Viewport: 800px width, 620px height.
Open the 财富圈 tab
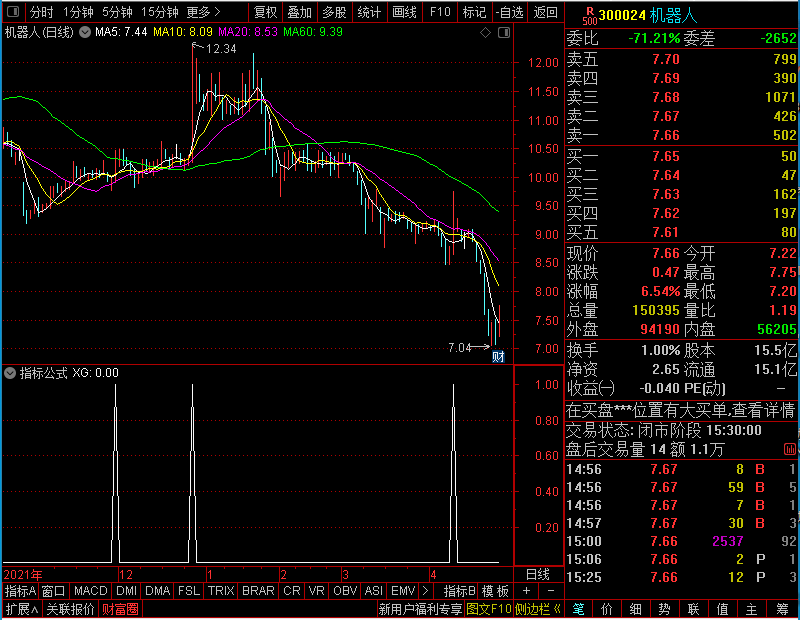(120, 609)
